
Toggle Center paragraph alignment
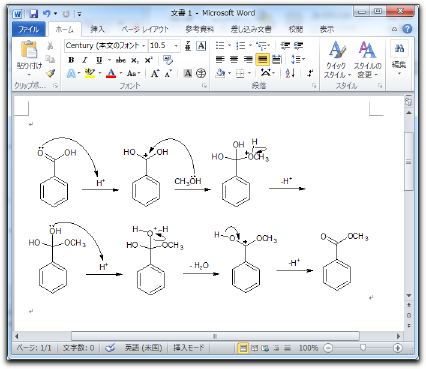click(234, 60)
